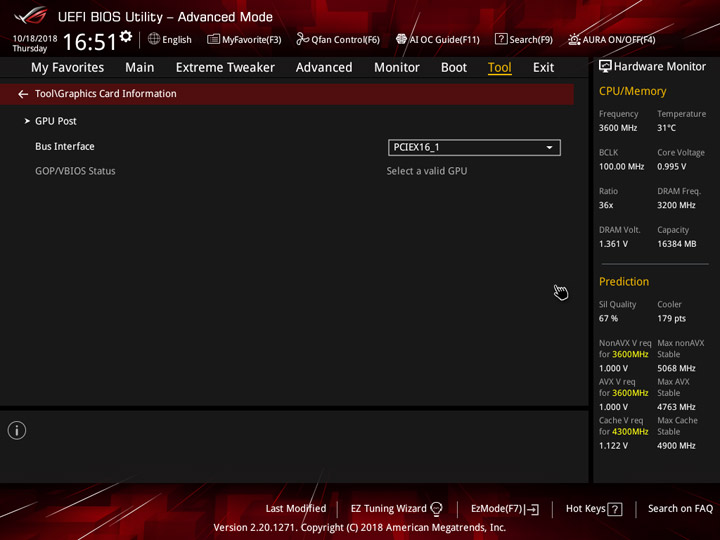Click DRAM Freq. value 3200 MHz
The image size is (720, 540).
click(x=676, y=205)
